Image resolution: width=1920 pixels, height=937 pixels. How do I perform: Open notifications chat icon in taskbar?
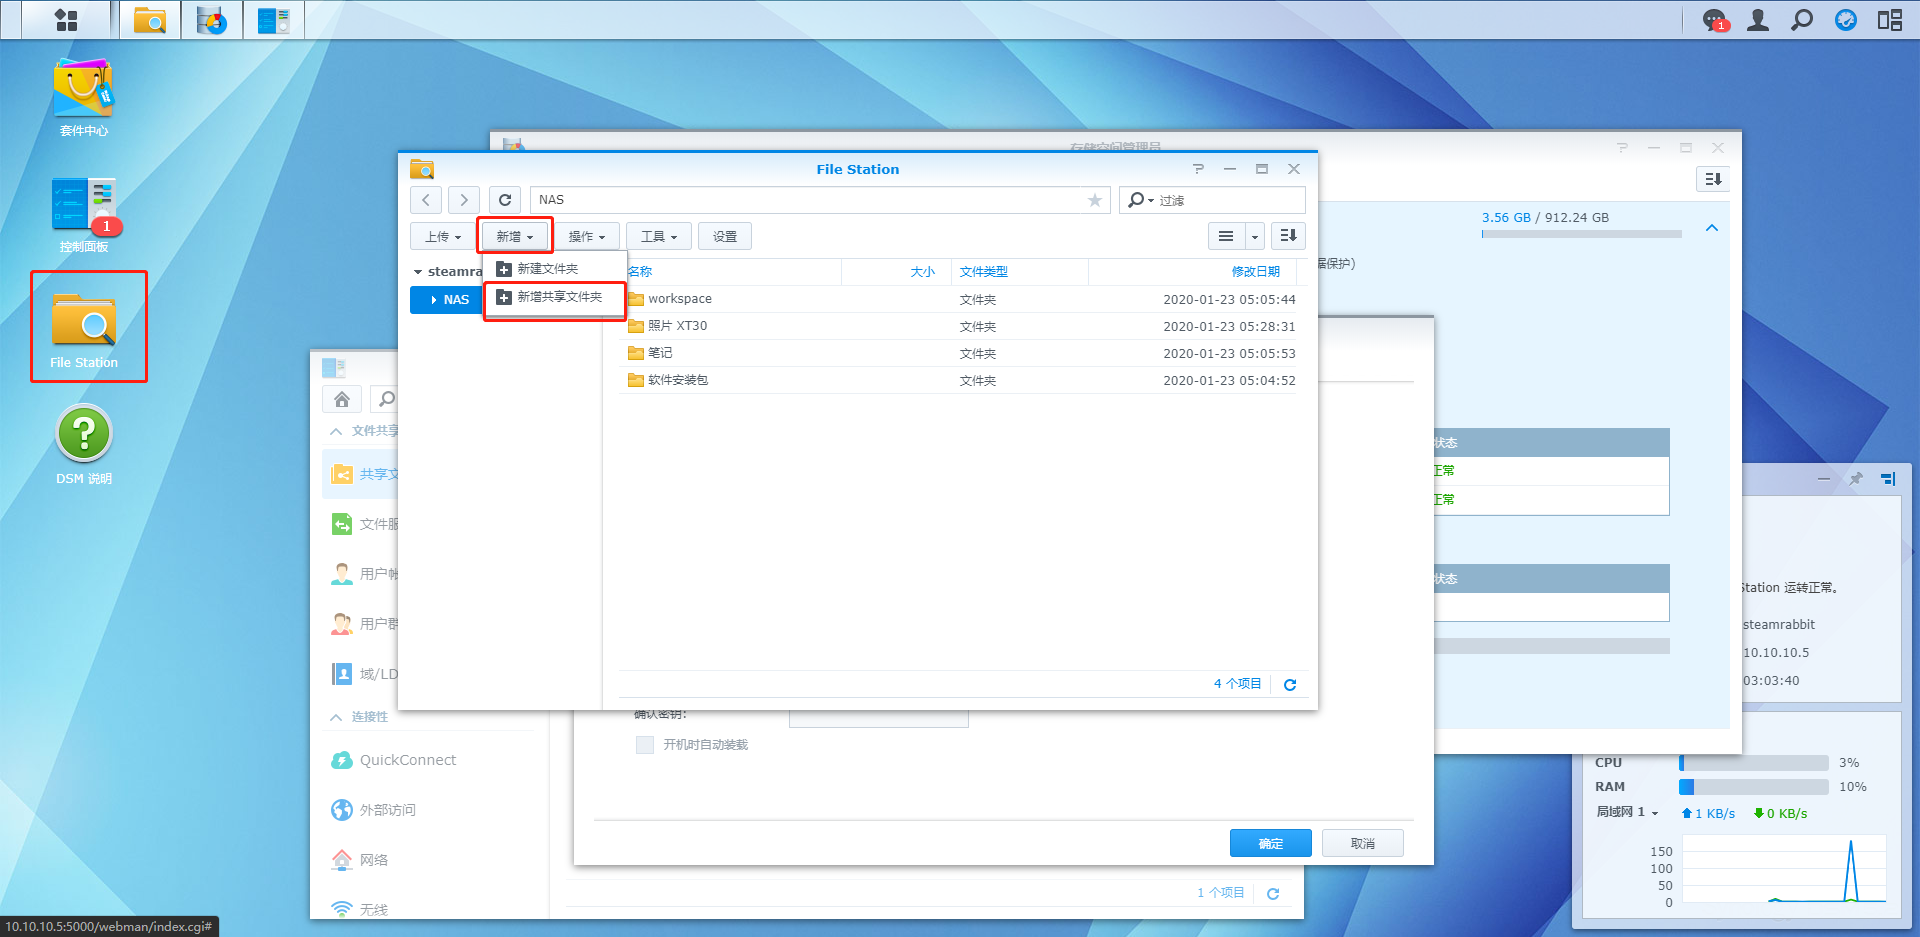(1715, 20)
